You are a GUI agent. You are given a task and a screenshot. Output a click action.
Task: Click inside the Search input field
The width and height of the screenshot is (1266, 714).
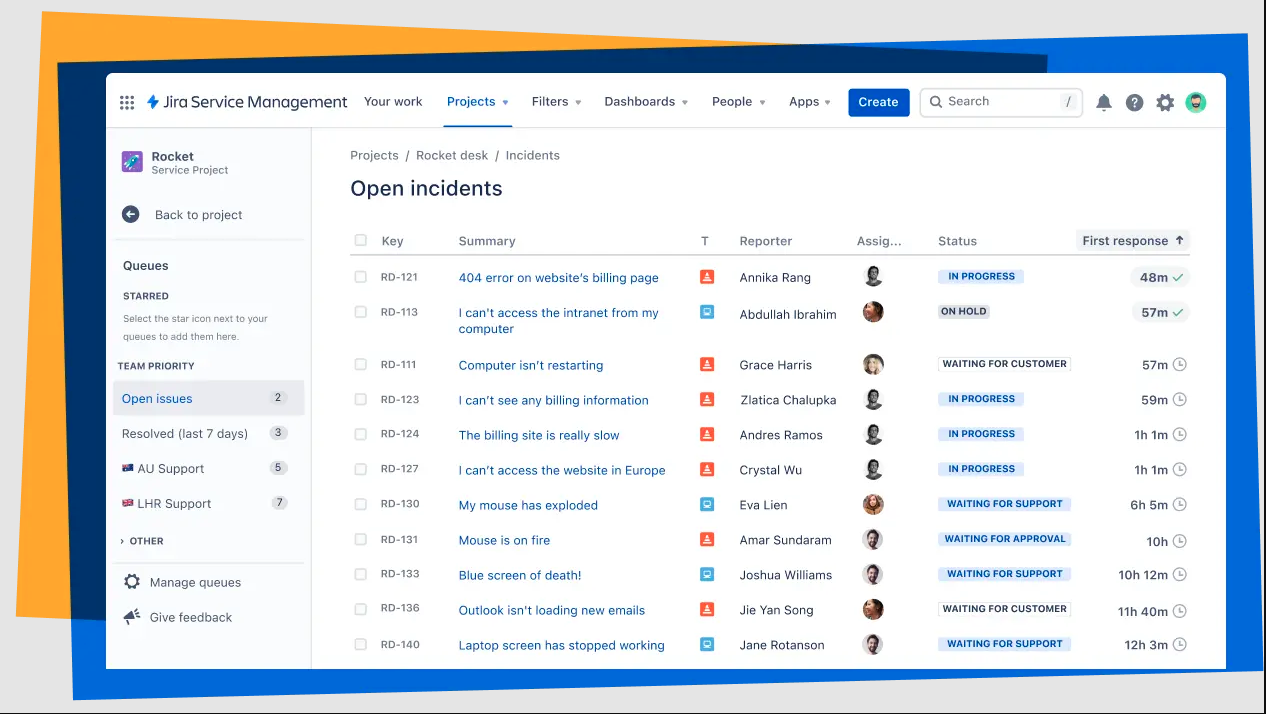point(1000,102)
